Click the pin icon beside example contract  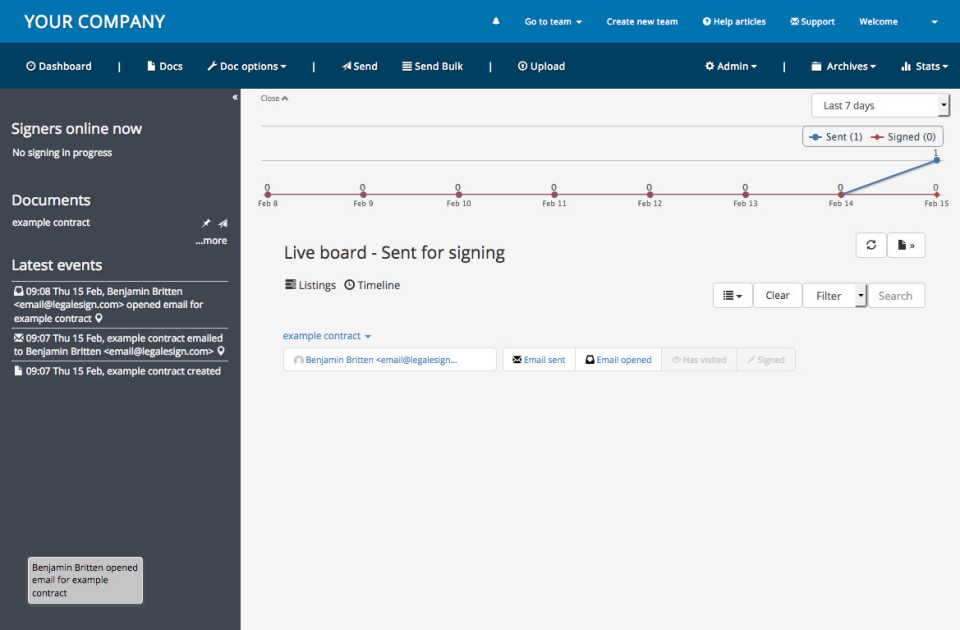[x=206, y=223]
